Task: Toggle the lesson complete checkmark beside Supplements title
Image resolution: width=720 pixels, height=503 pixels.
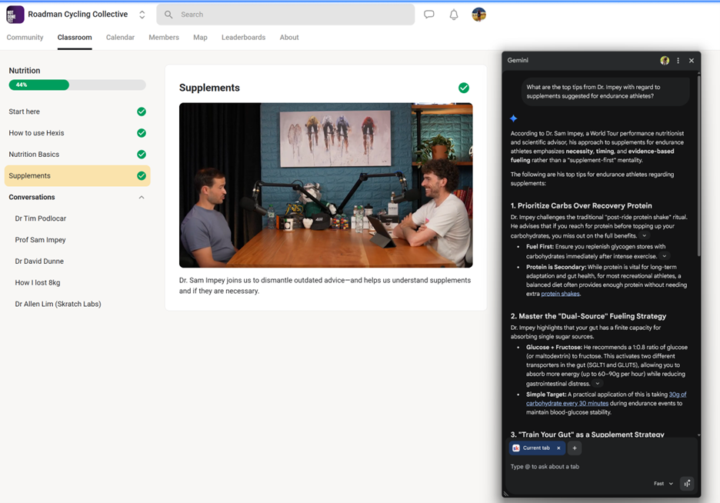Action: [x=464, y=88]
